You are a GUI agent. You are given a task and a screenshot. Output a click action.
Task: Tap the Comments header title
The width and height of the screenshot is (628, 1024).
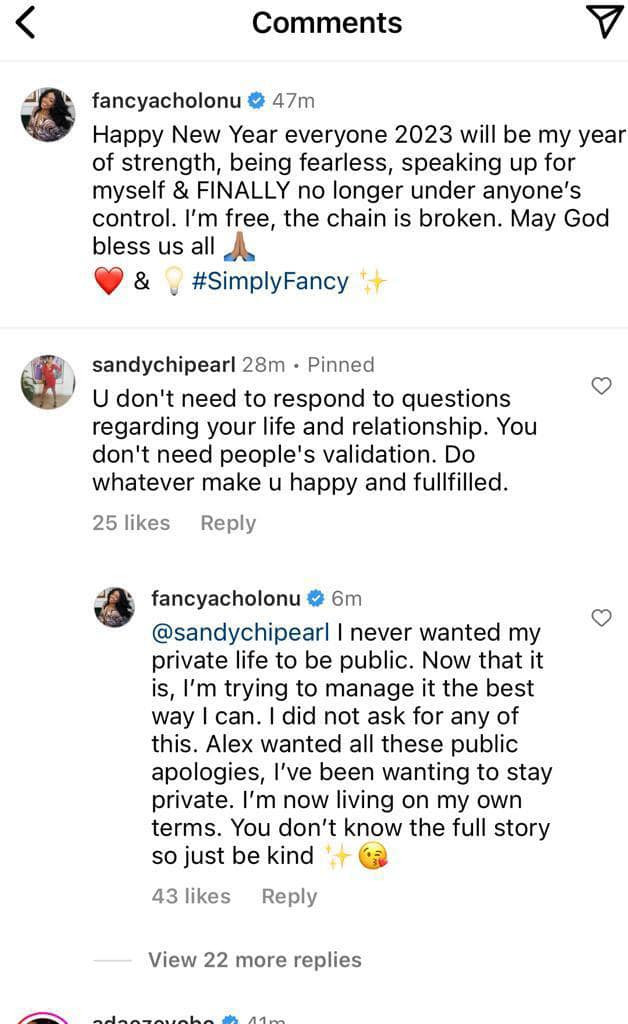[326, 23]
